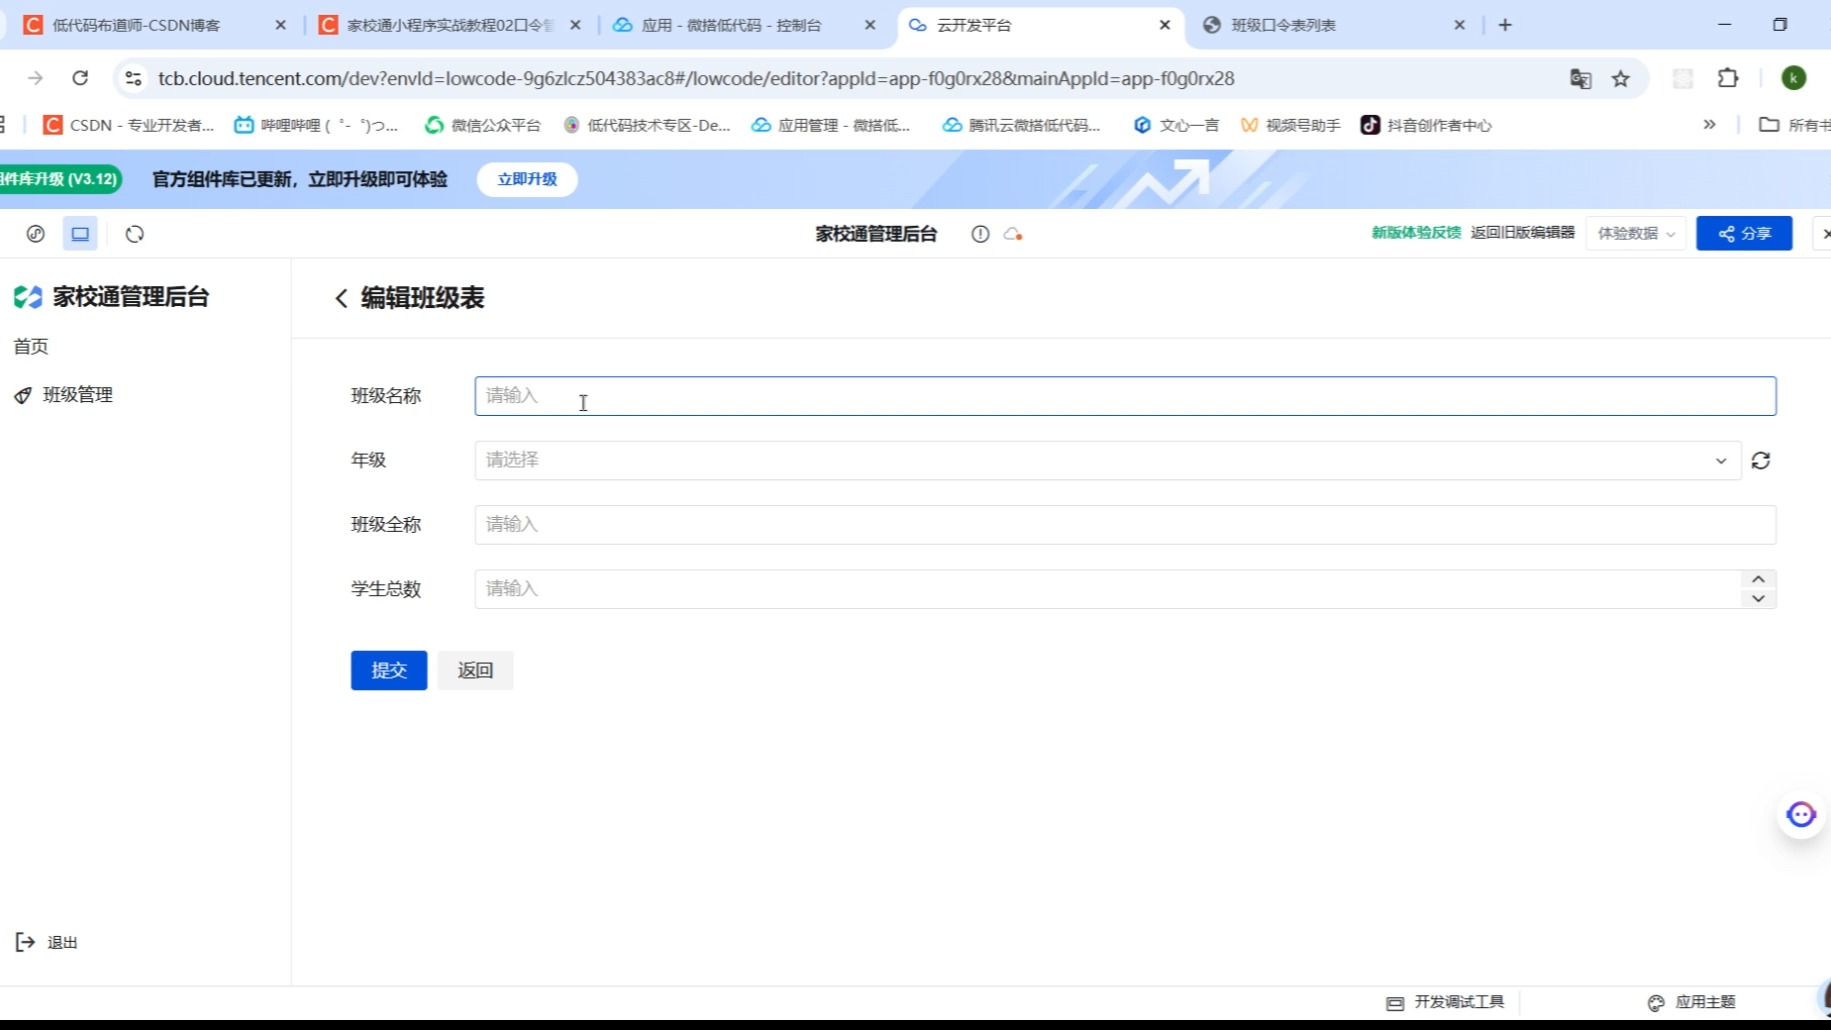The image size is (1831, 1030).
Task: Open a new browser tab with plus button
Action: tap(1505, 25)
